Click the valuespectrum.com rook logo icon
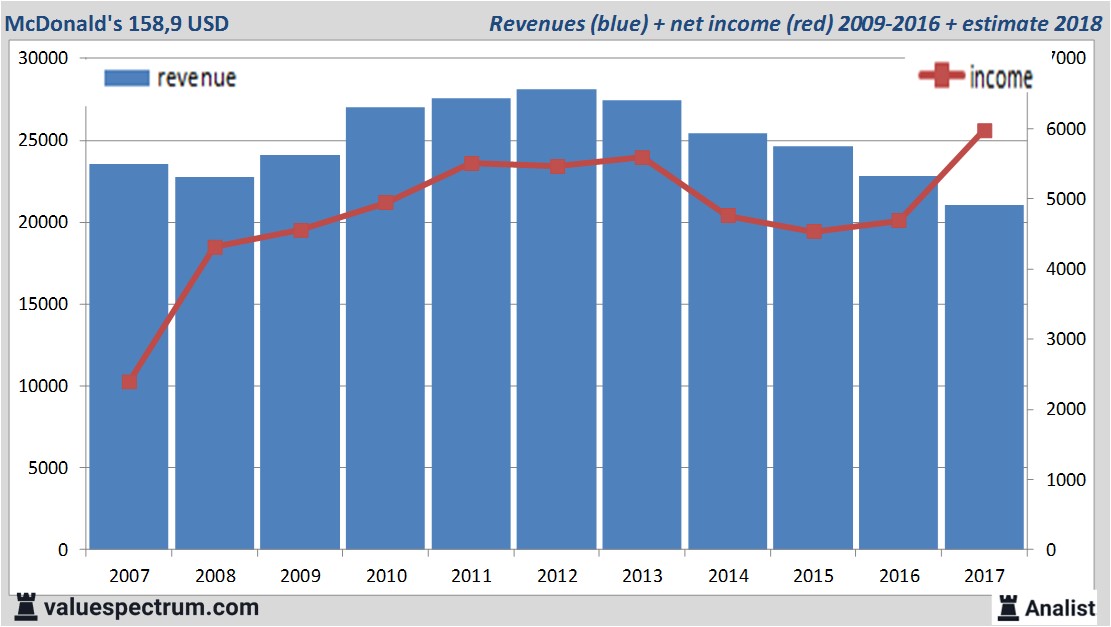The width and height of the screenshot is (1111, 627). pyautogui.click(x=26, y=607)
